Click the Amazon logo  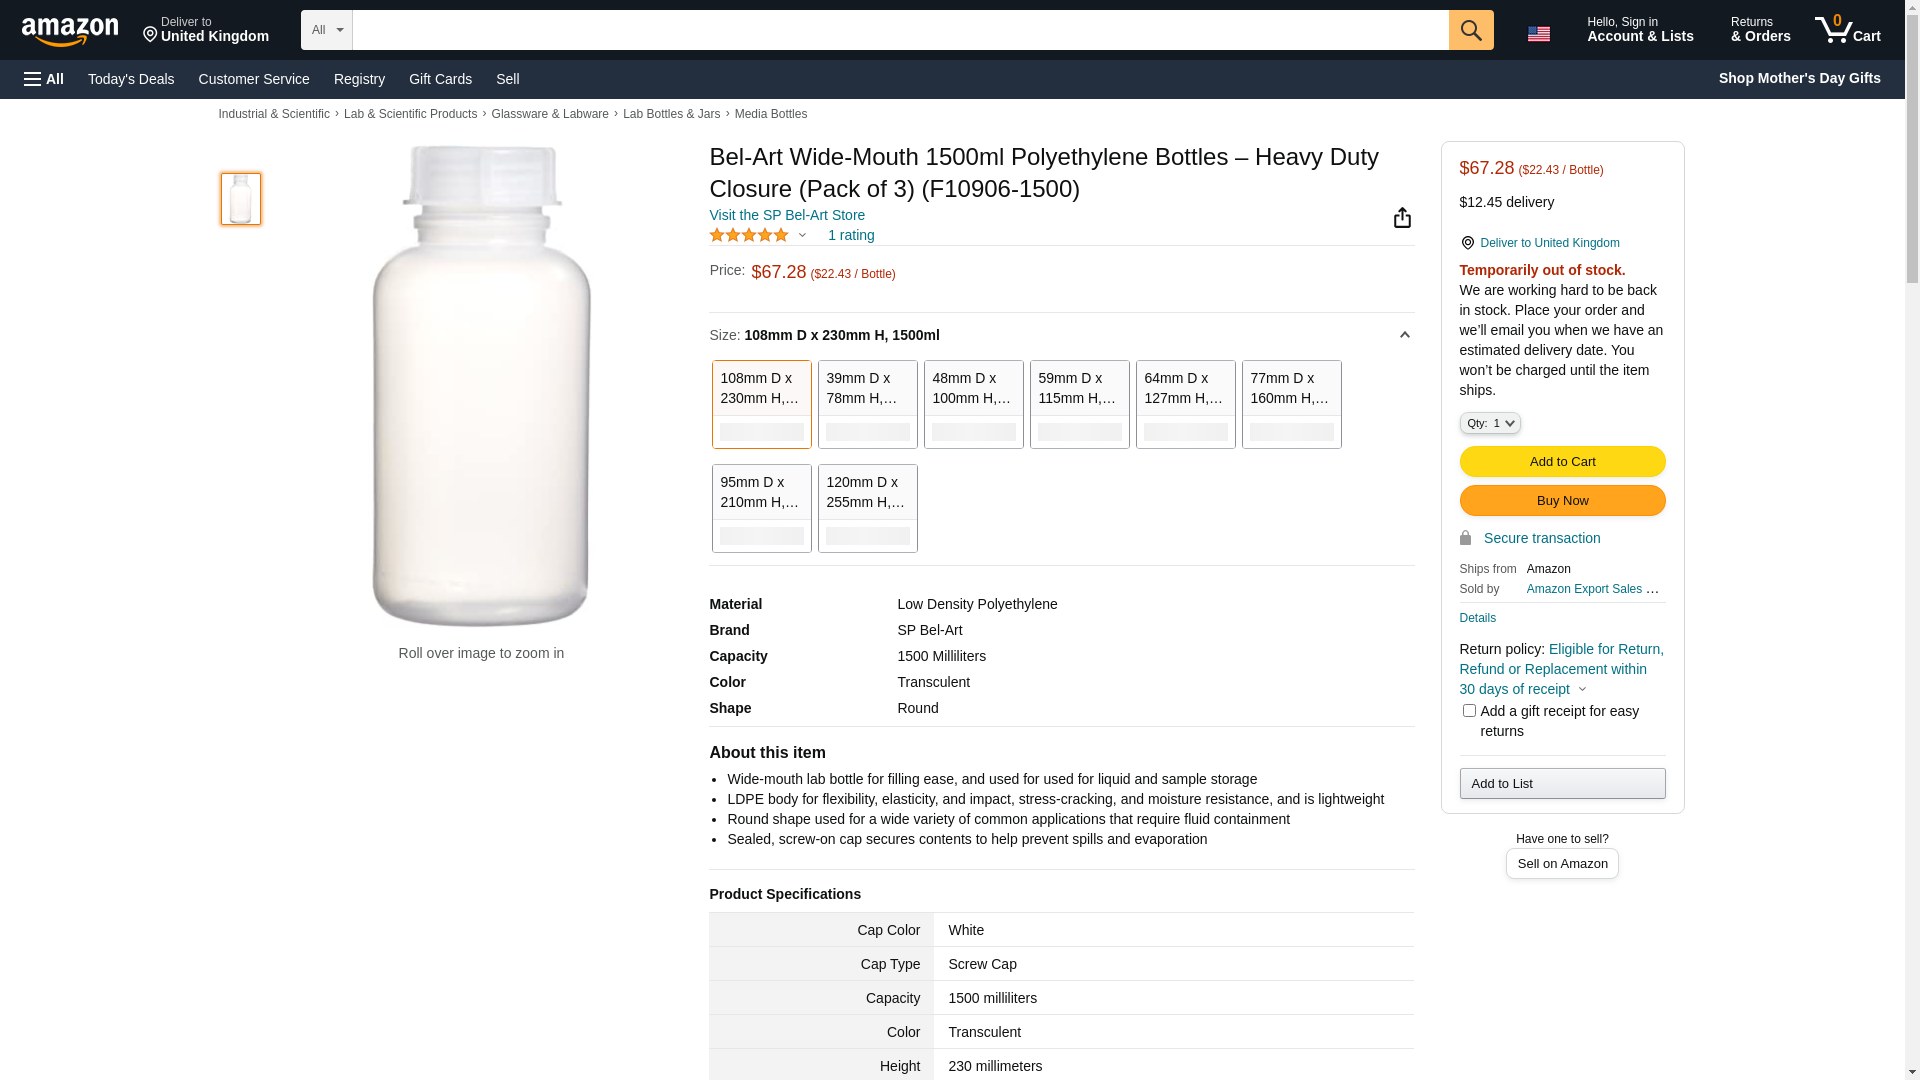click(70, 31)
